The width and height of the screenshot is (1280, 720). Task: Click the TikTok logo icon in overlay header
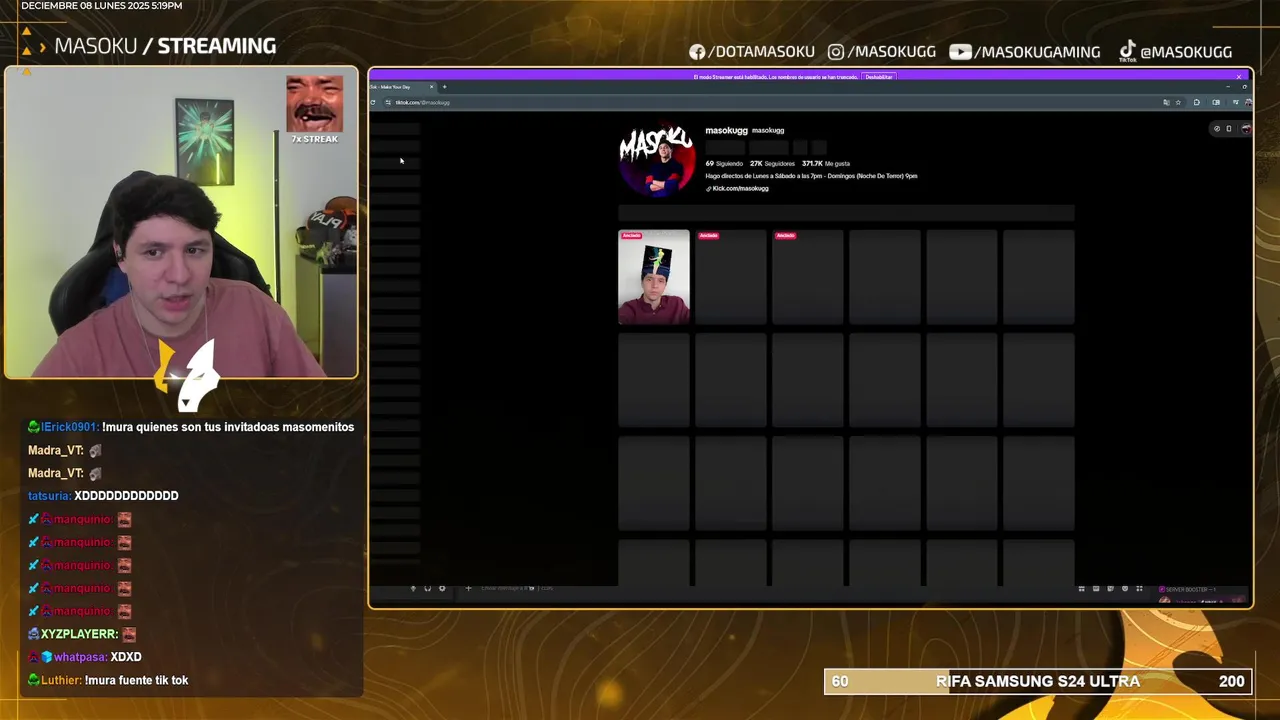click(1127, 51)
